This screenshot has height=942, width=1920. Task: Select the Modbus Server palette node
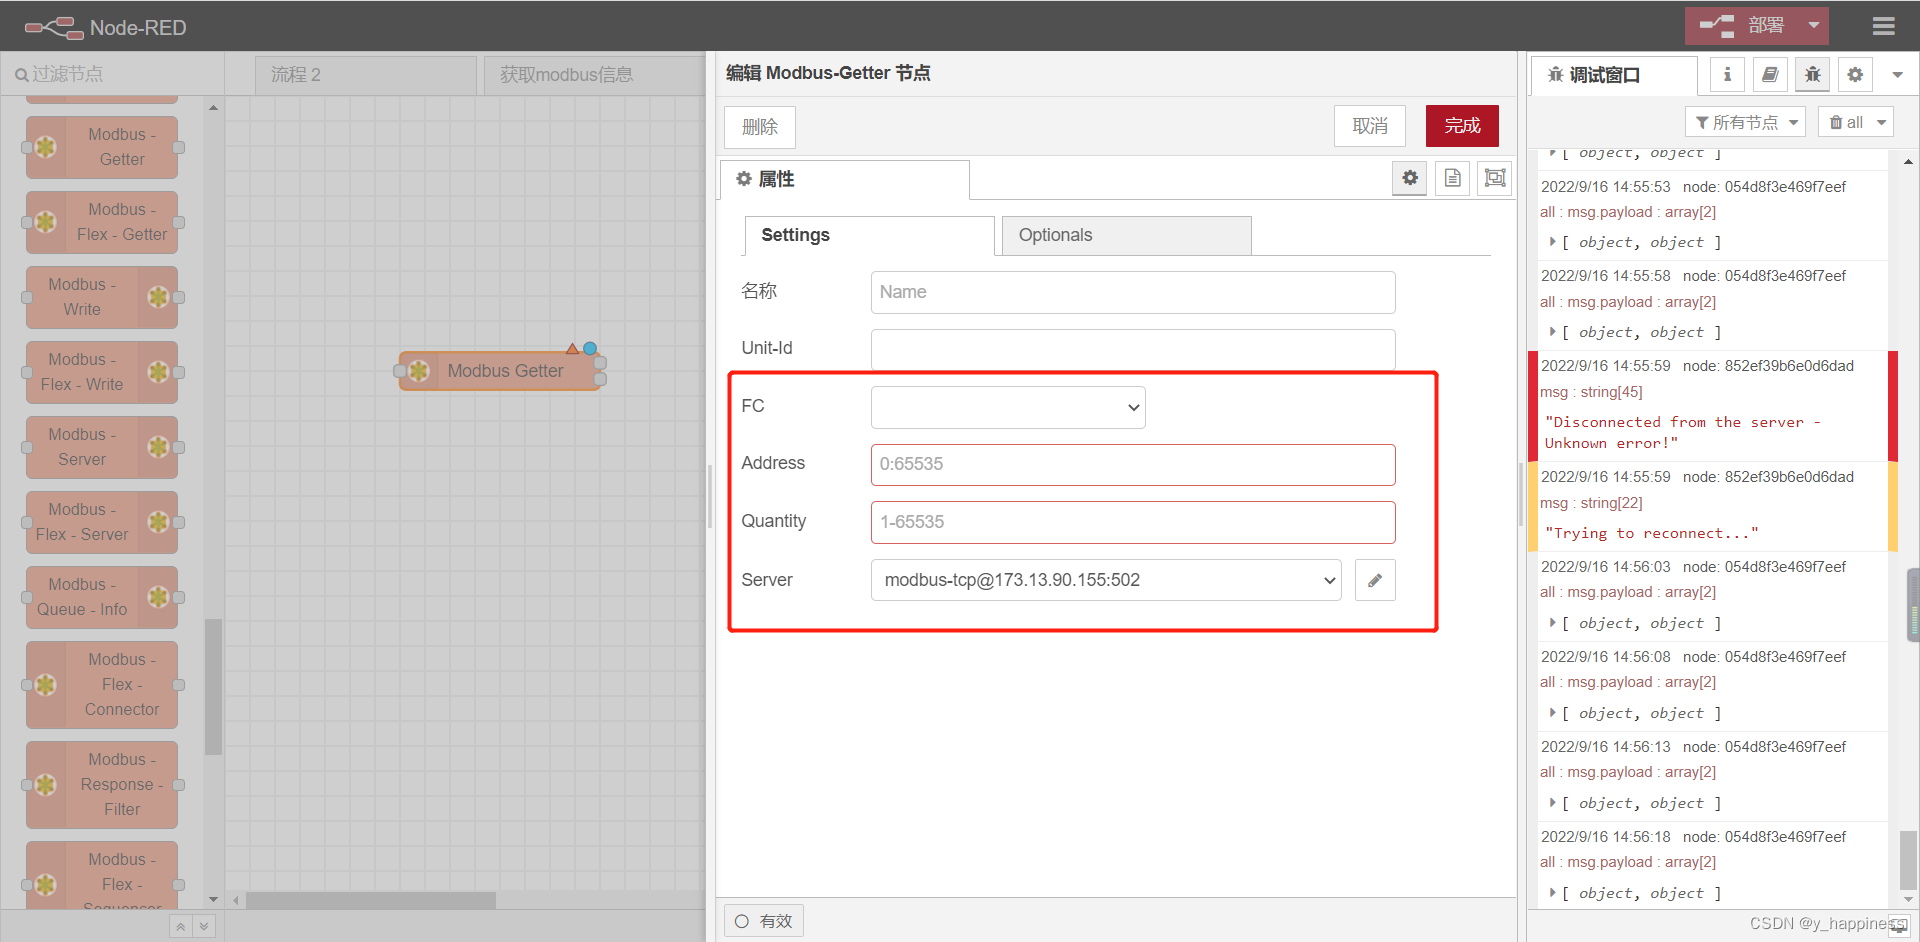(102, 447)
